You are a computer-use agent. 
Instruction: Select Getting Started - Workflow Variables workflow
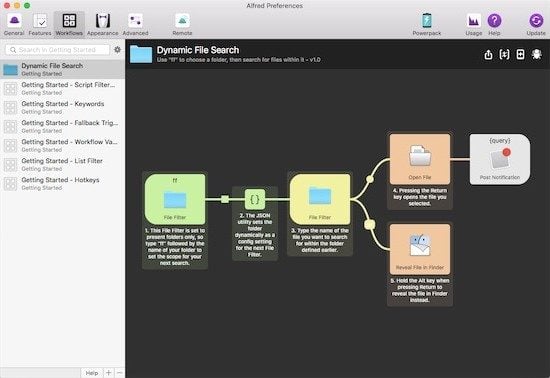(x=62, y=145)
